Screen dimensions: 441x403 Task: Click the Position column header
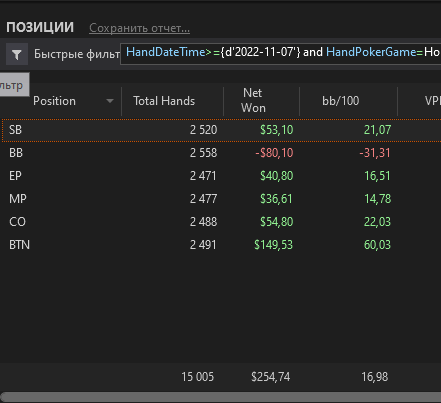click(x=54, y=101)
